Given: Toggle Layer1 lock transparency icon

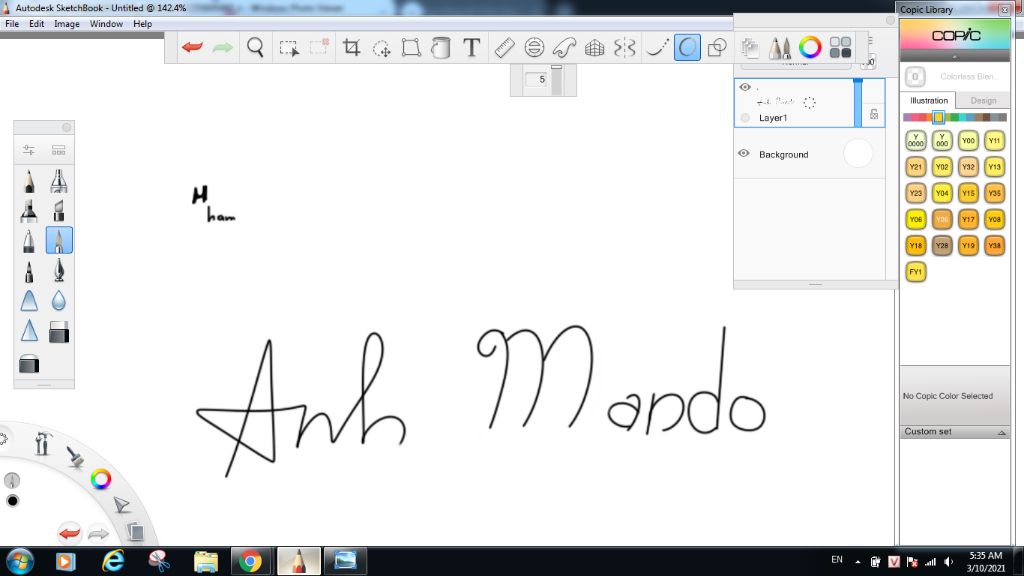Looking at the screenshot, I should (x=874, y=114).
